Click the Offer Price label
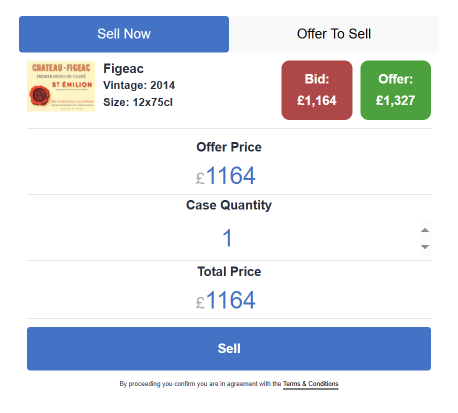 pyautogui.click(x=229, y=147)
